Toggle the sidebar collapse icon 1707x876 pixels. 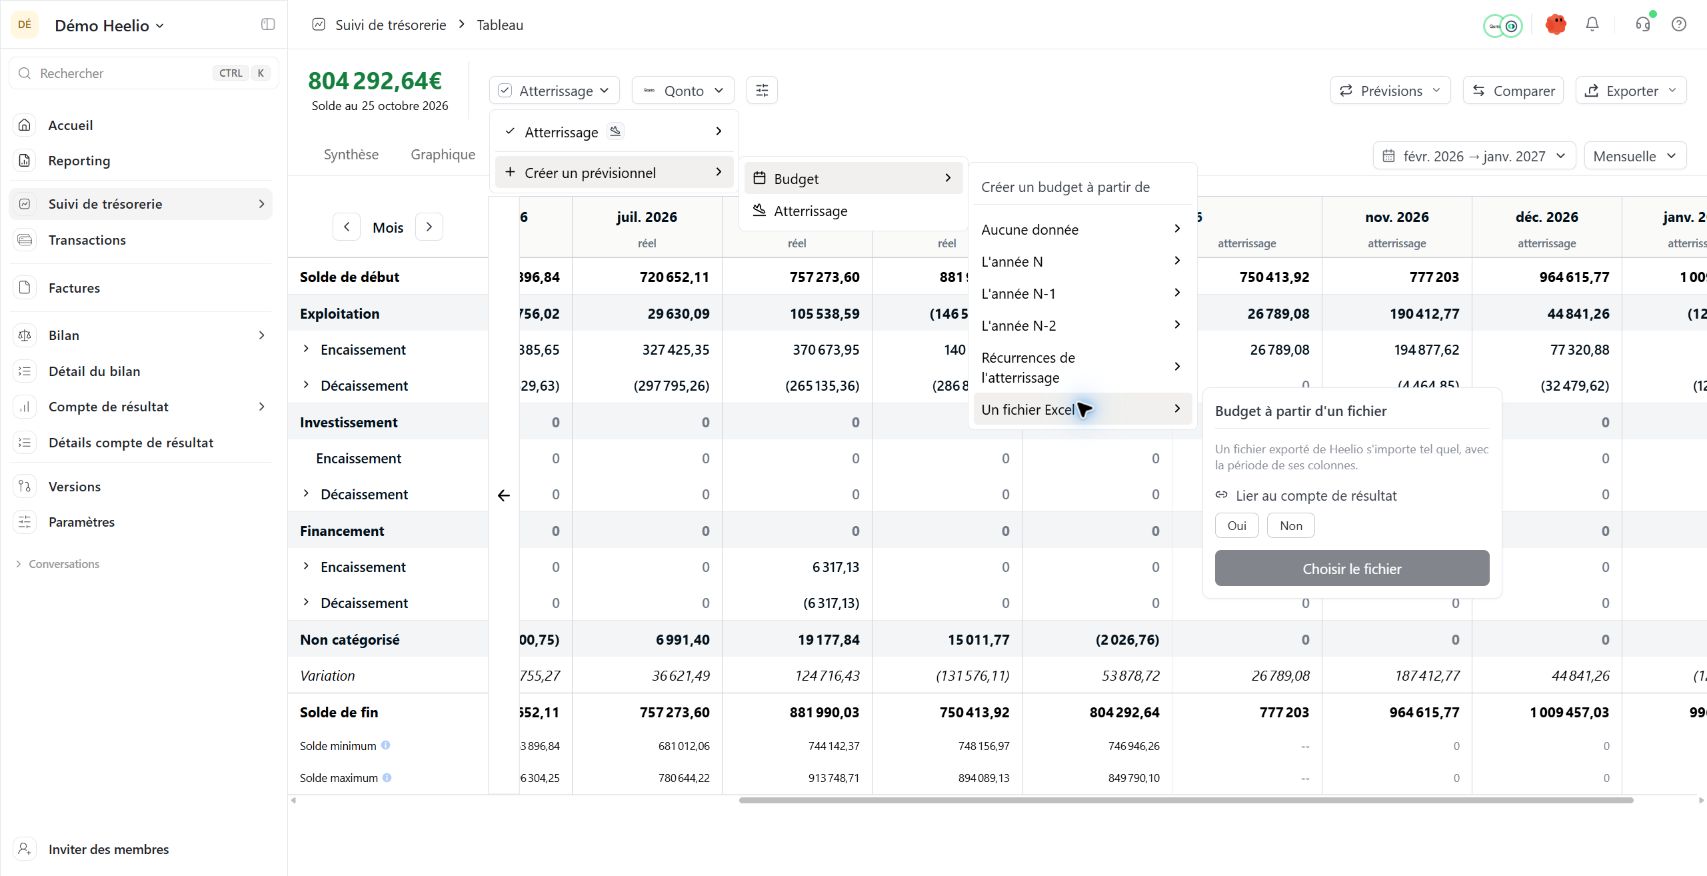click(268, 25)
